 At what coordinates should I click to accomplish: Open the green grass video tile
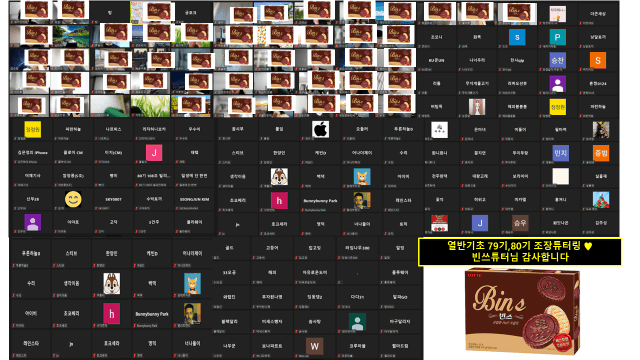151,106
